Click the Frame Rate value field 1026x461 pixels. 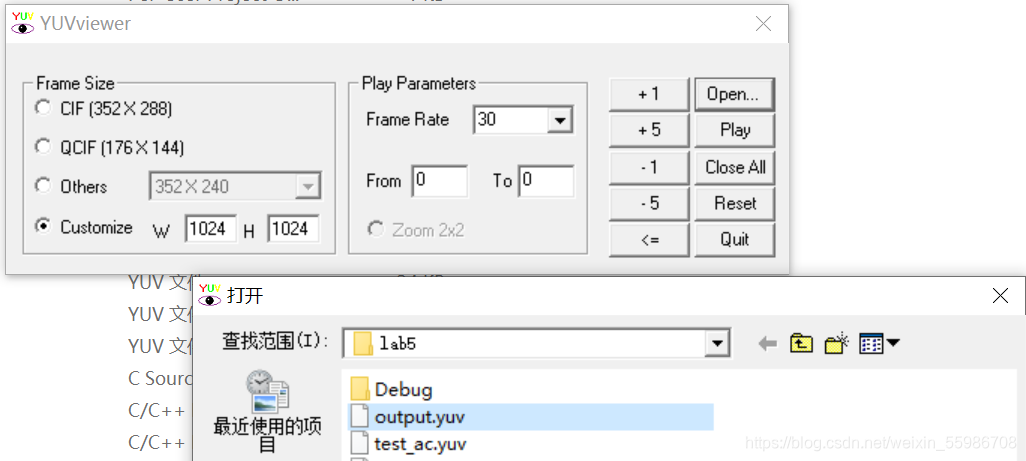tap(511, 120)
